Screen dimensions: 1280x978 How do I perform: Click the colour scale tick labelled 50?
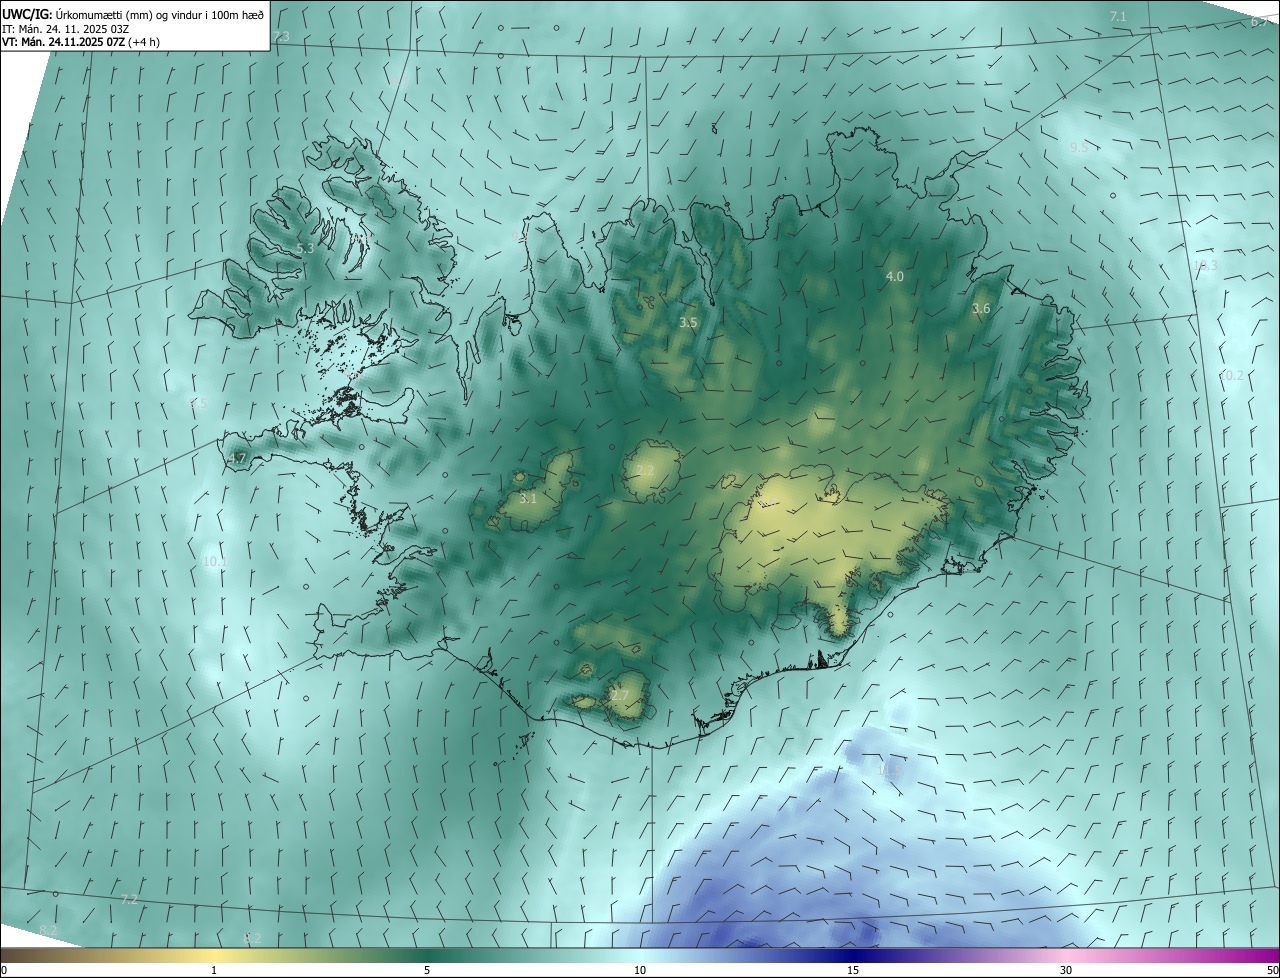click(x=1272, y=971)
